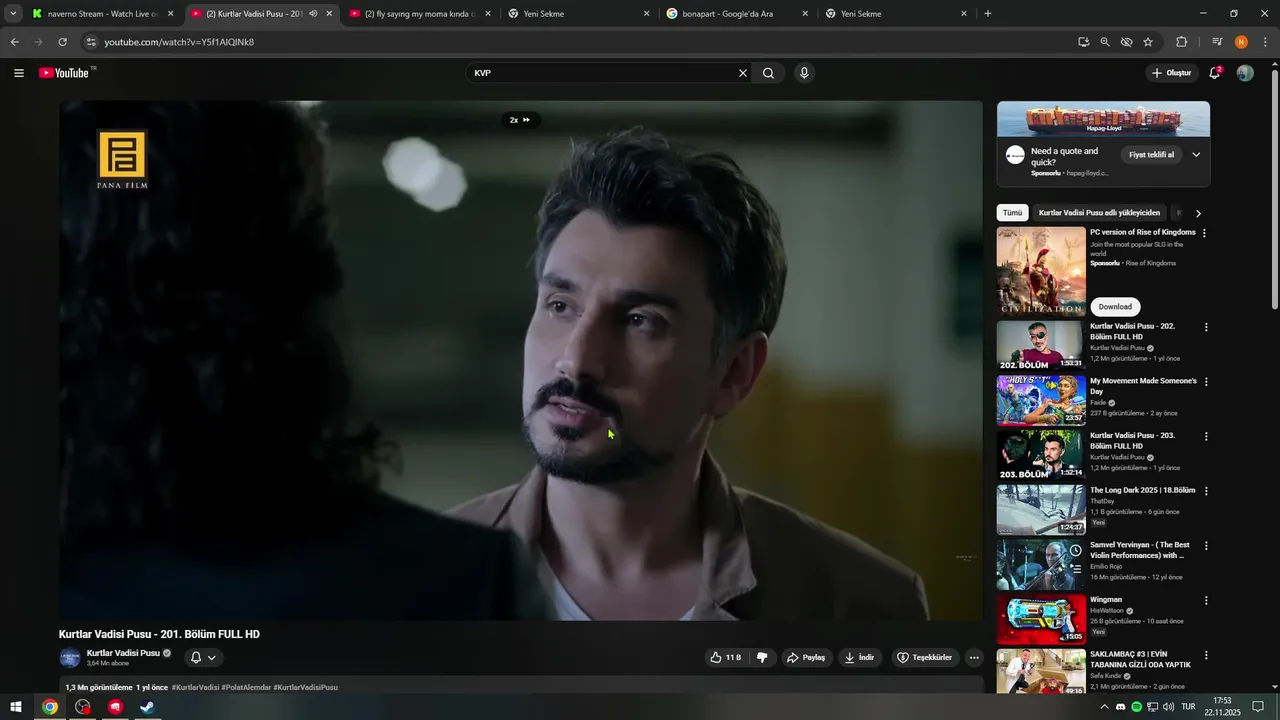Open options for Kurtlar Vadisi 202 video
This screenshot has width=1280, height=720.
(x=1206, y=327)
